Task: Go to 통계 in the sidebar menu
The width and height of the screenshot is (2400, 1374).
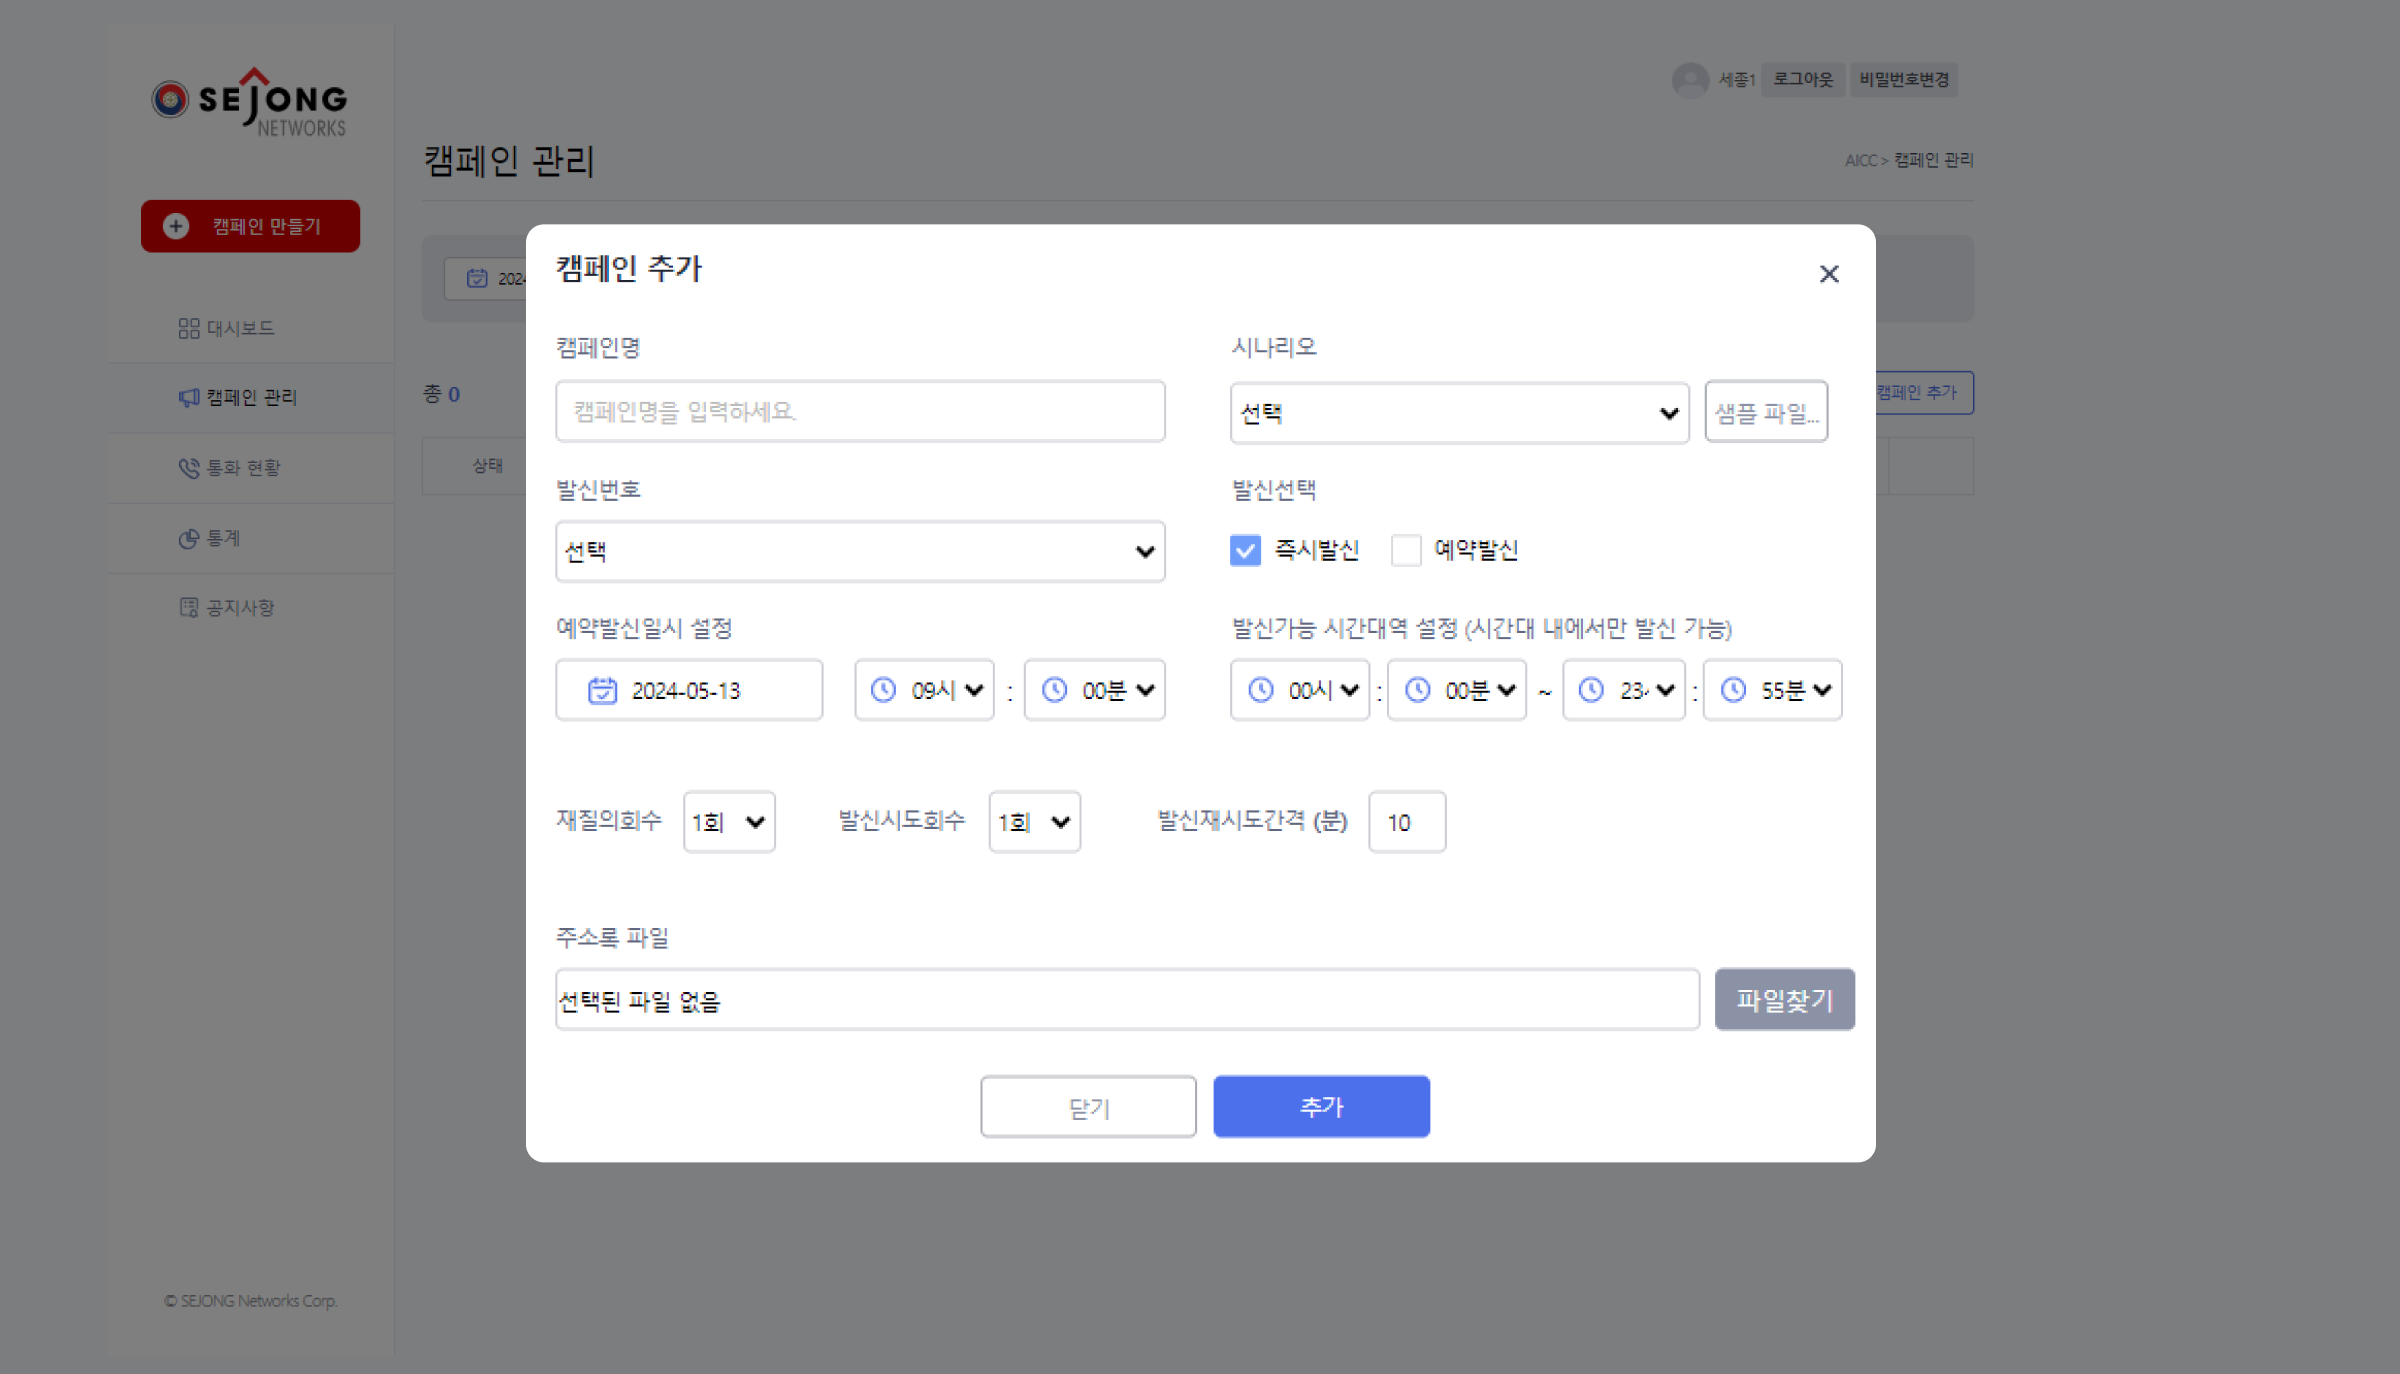Action: 223,538
